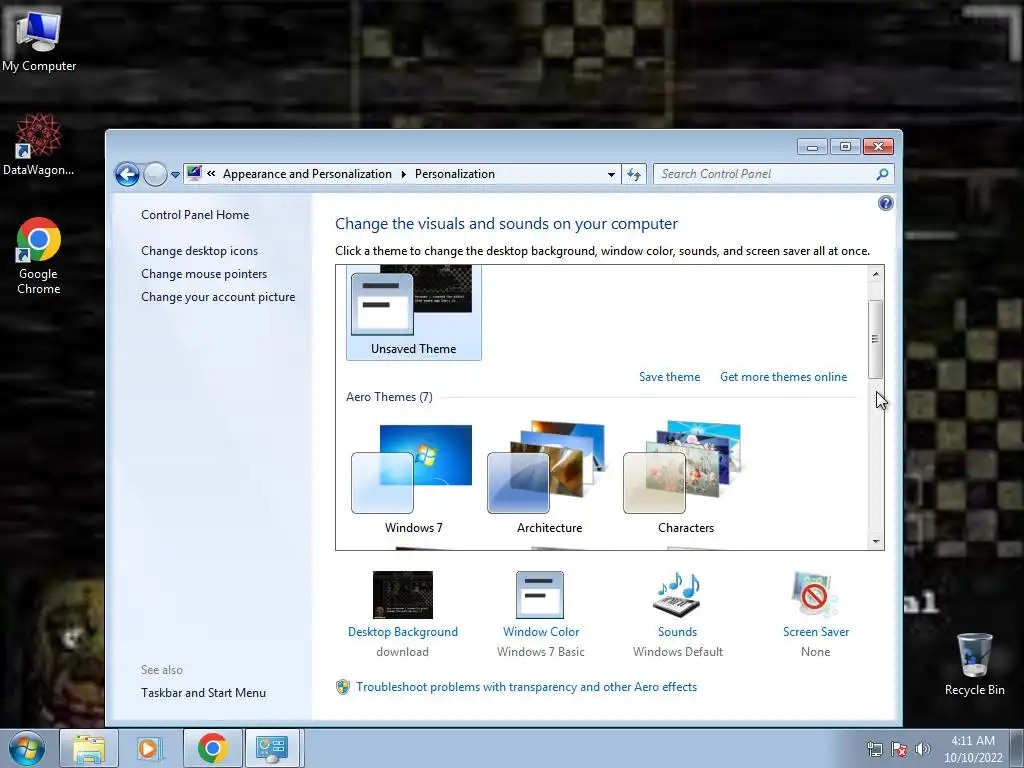Click the Desktop Background link text
The height and width of the screenshot is (768, 1024).
click(402, 632)
